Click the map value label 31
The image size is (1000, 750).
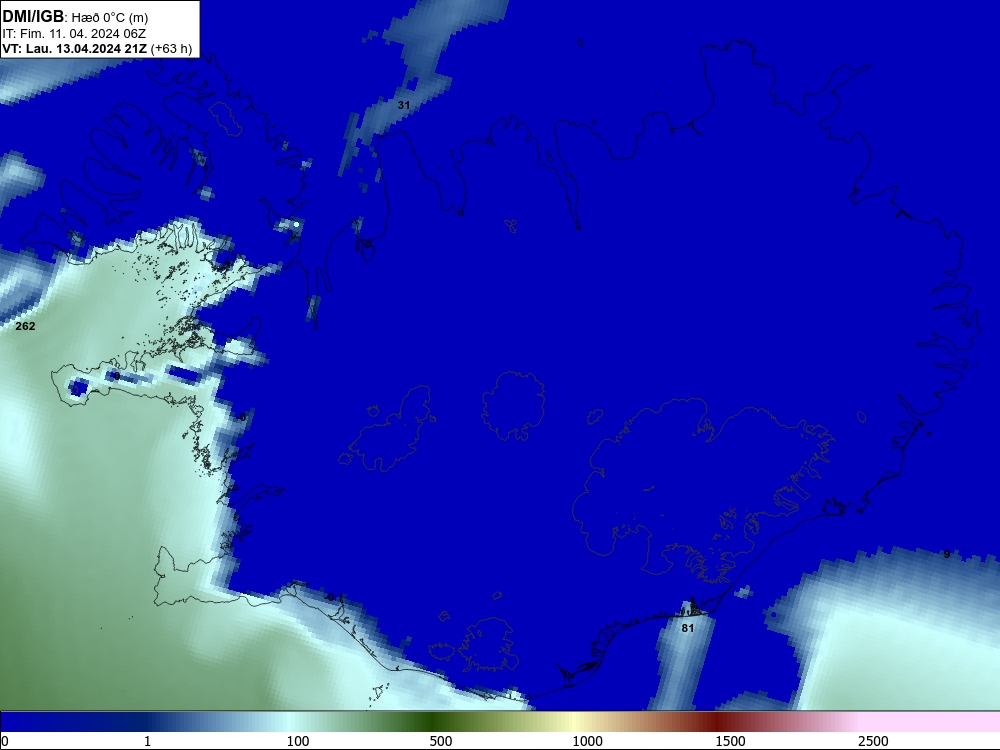pos(404,105)
